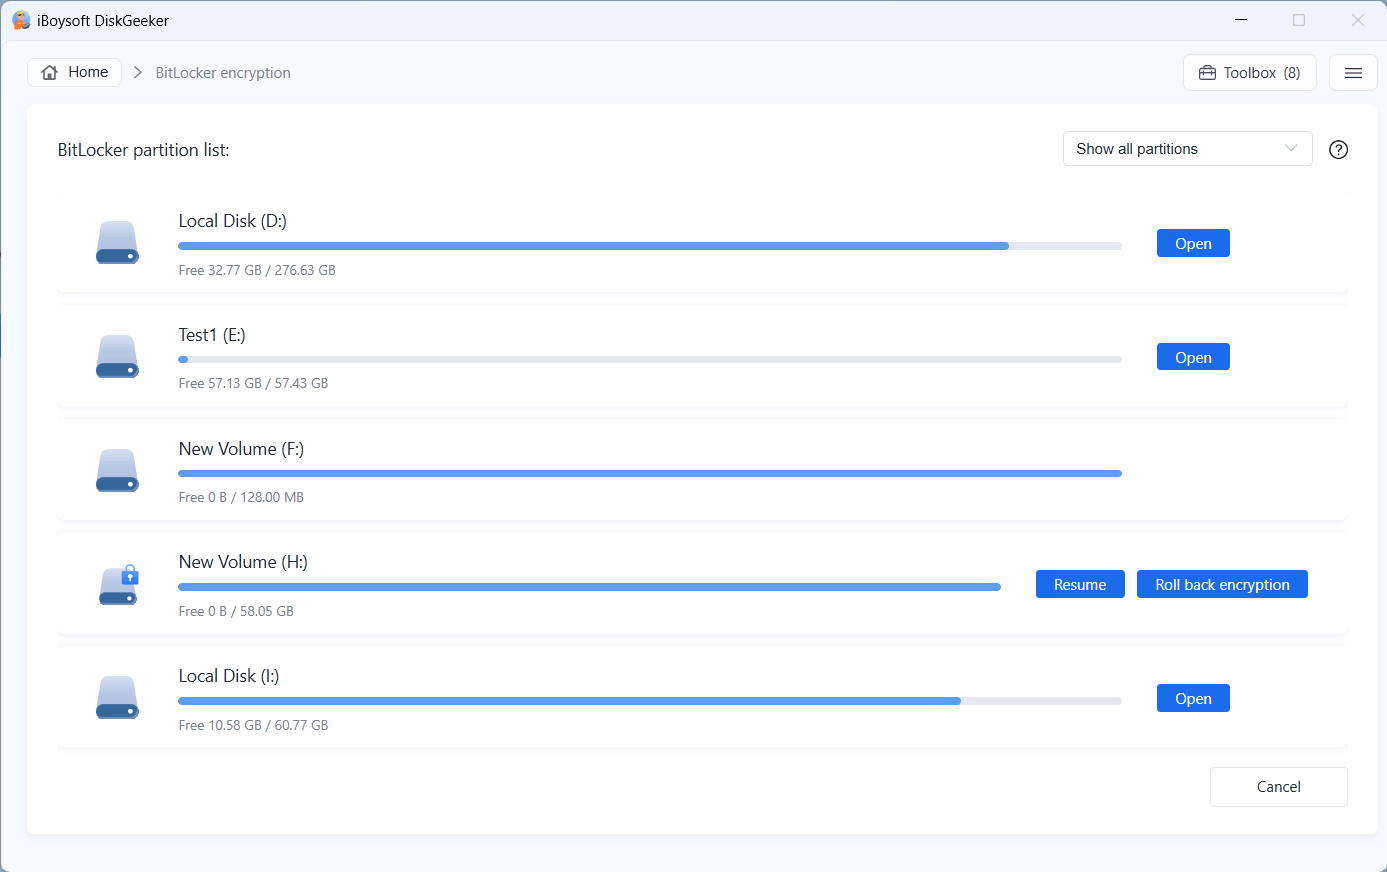Open the hamburger menu

tap(1353, 73)
